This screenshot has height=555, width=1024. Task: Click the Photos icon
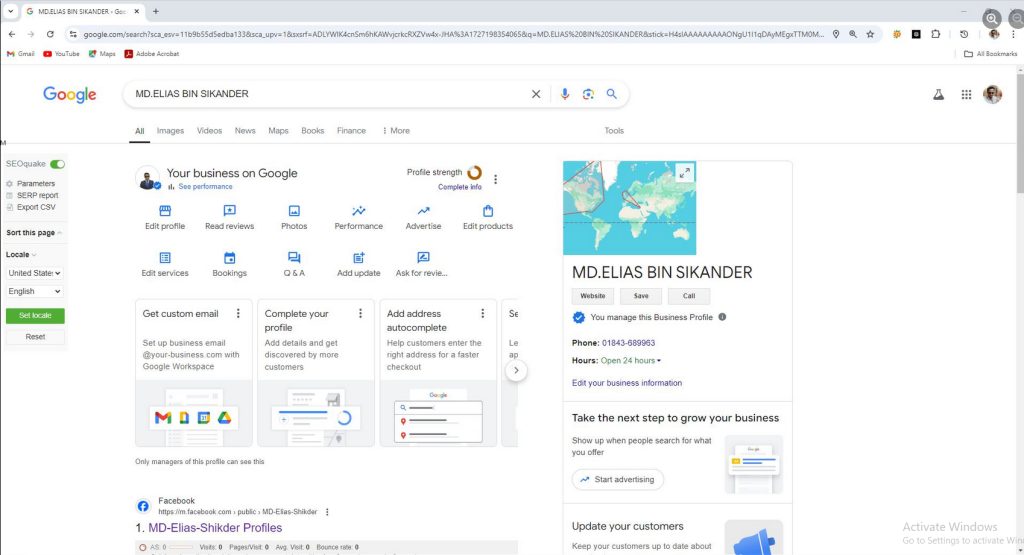(294, 211)
